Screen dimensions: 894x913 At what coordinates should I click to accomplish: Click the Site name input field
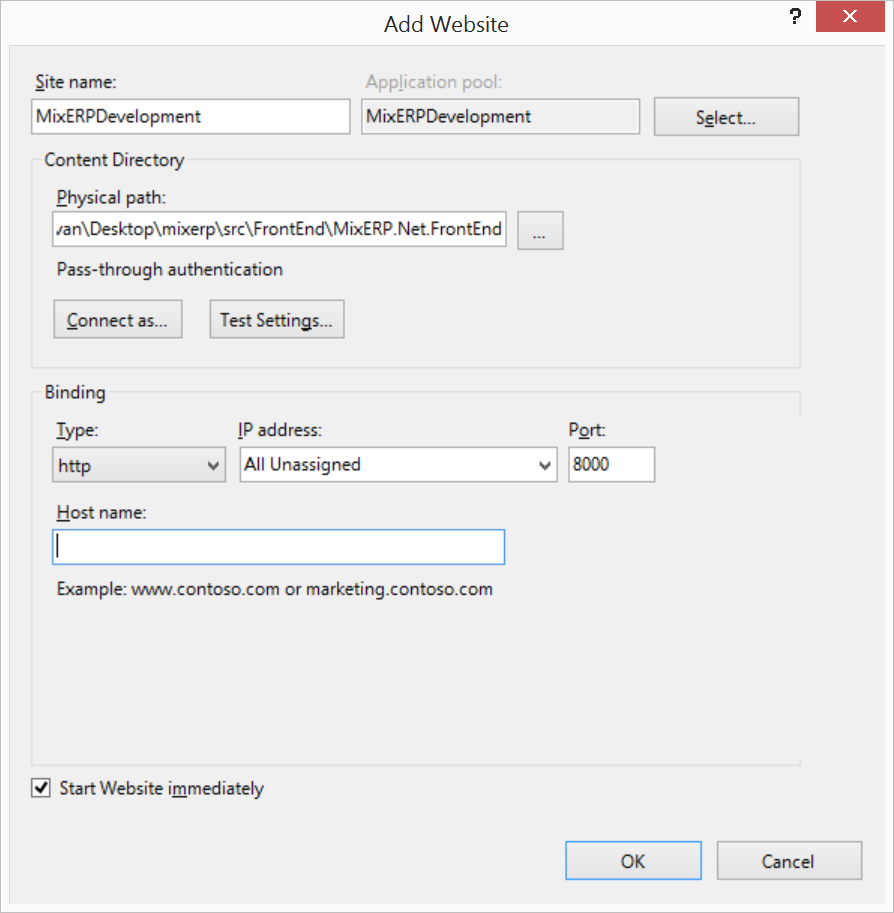pos(190,116)
